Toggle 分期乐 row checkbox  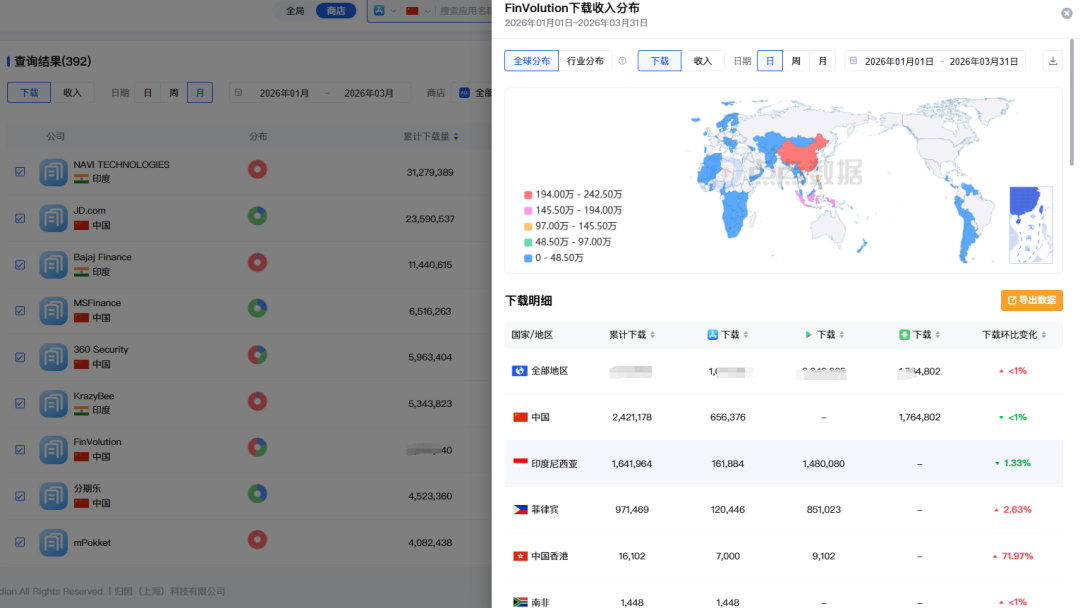pos(20,496)
